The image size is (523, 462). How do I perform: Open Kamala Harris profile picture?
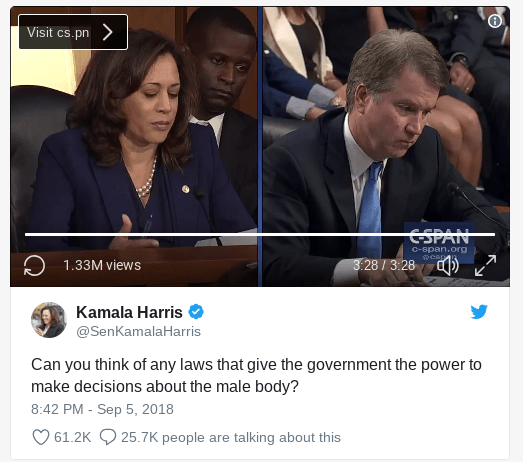tap(49, 320)
